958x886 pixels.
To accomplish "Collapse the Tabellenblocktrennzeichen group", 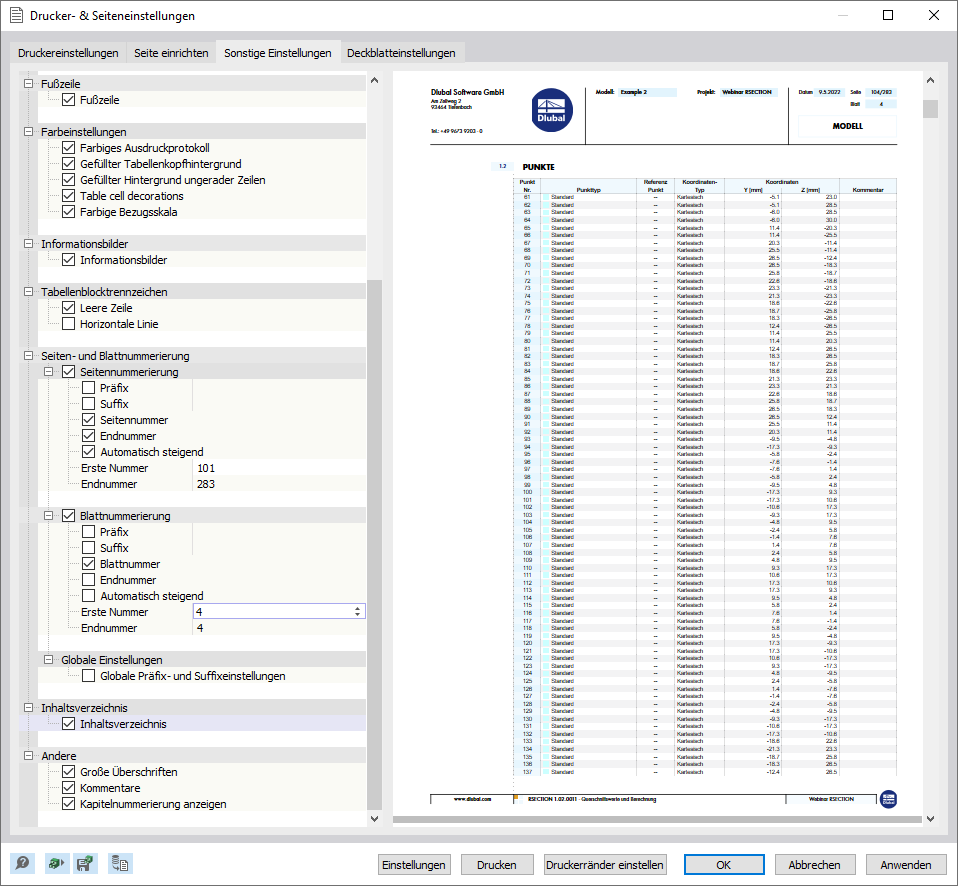I will pos(28,291).
